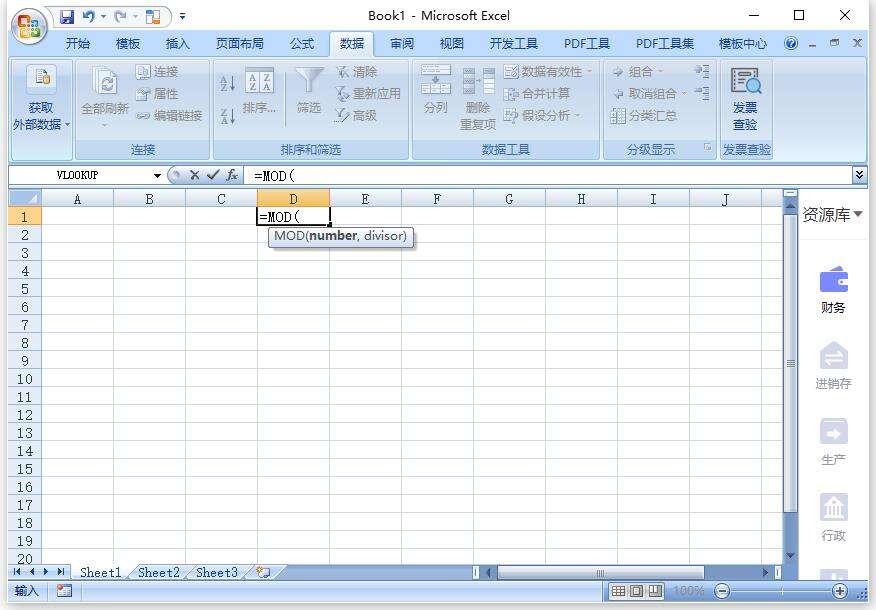Viewport: 876px width, 610px height.
Task: Open the 页面布局 ribbon tab
Action: click(240, 44)
